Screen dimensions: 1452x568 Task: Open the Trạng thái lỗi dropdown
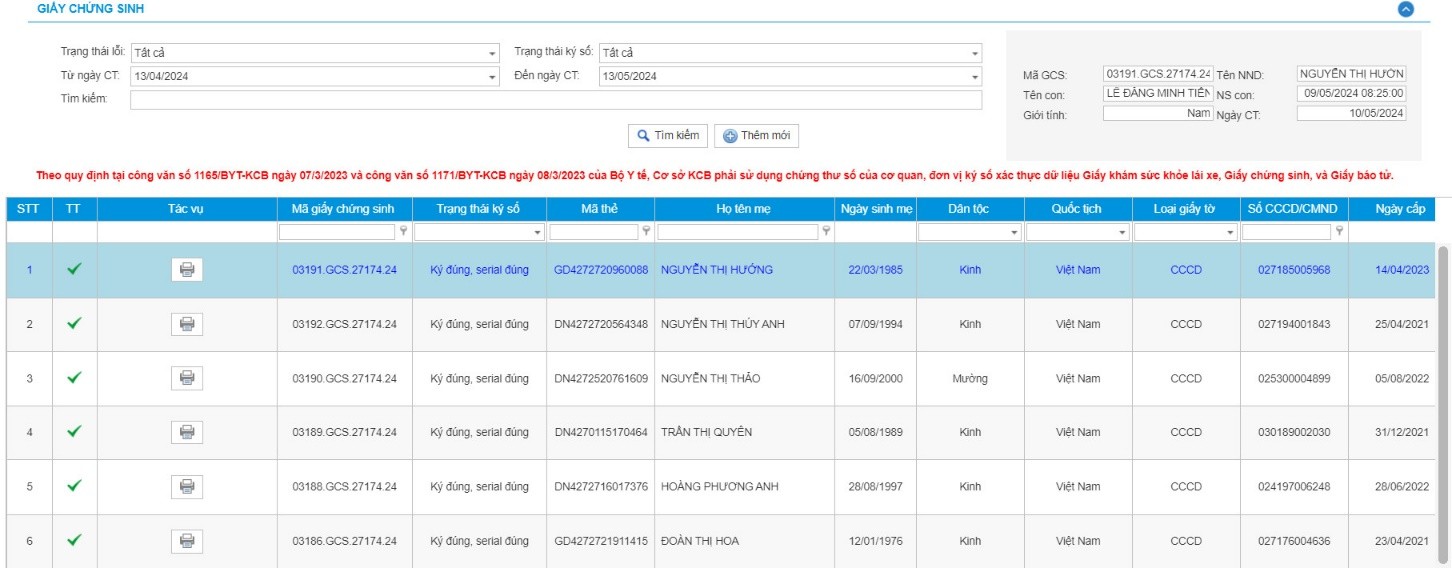pos(492,53)
